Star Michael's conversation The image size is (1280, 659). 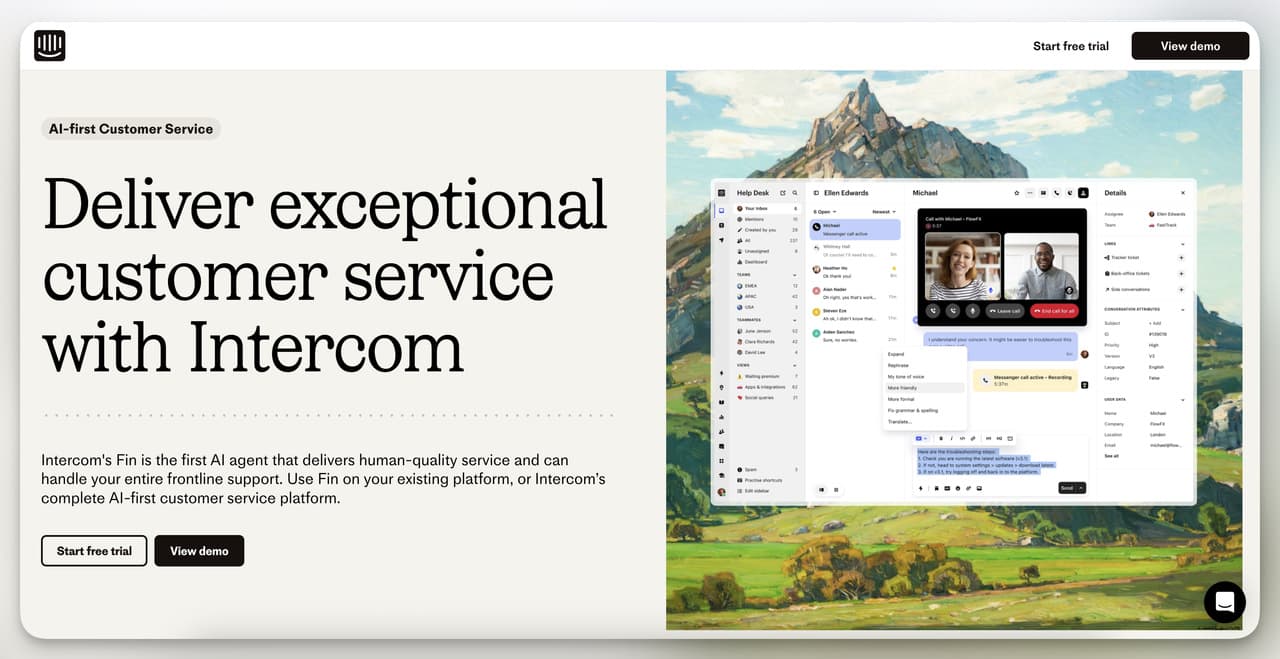pos(1017,193)
